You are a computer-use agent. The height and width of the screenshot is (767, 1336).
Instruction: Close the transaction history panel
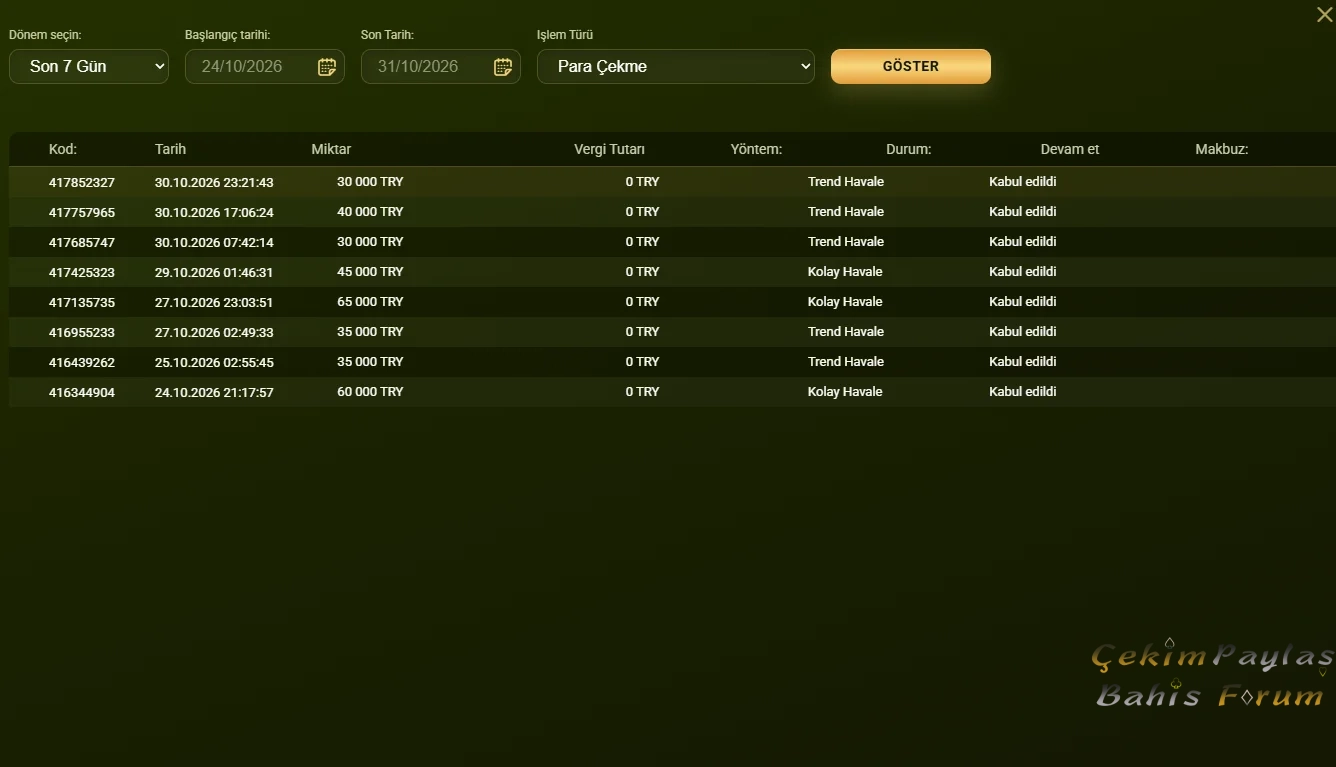pos(1324,14)
